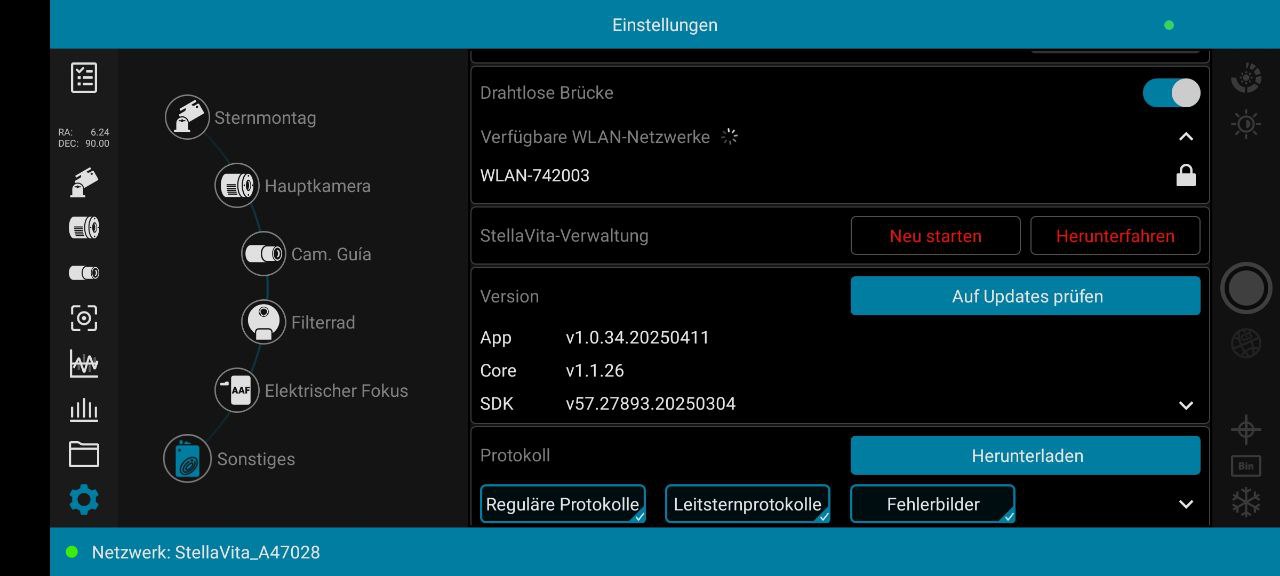Open the Cam. Guía settings label

pyautogui.click(x=331, y=254)
